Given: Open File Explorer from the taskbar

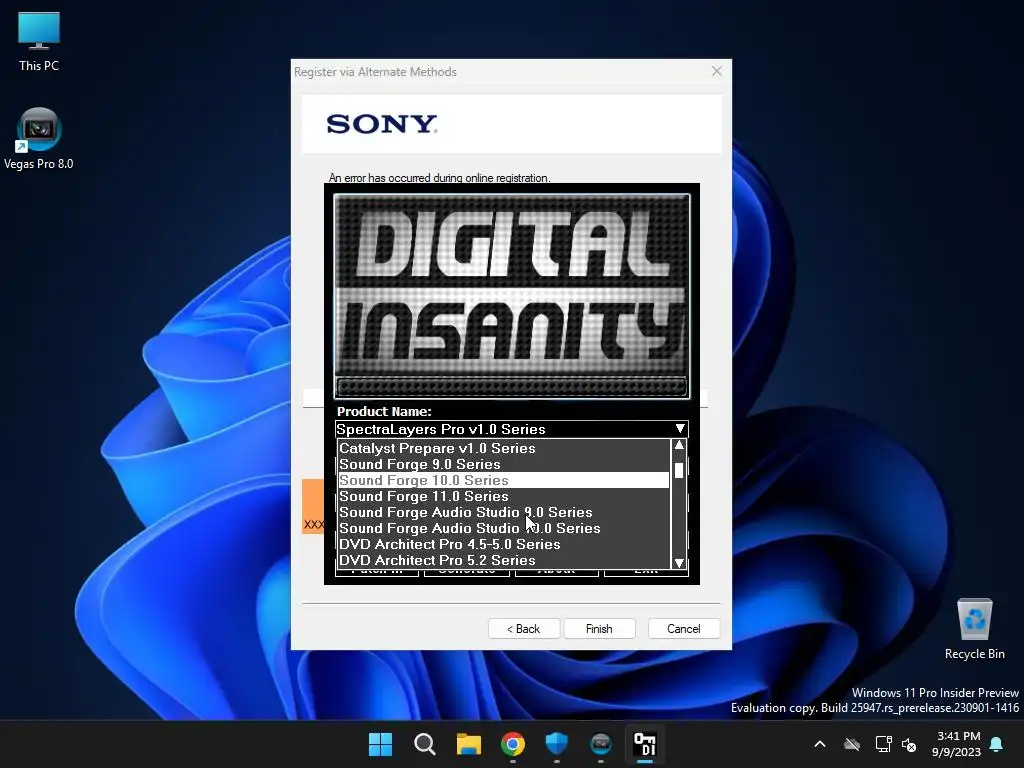Looking at the screenshot, I should coord(468,744).
